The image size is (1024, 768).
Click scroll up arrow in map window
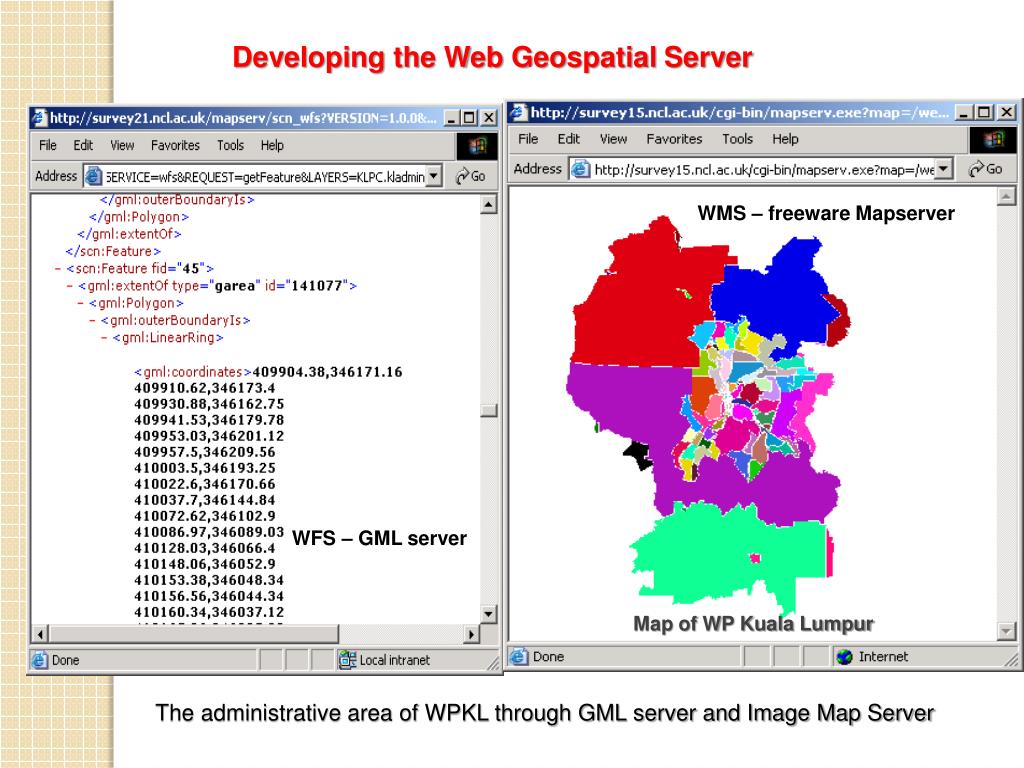(1006, 196)
